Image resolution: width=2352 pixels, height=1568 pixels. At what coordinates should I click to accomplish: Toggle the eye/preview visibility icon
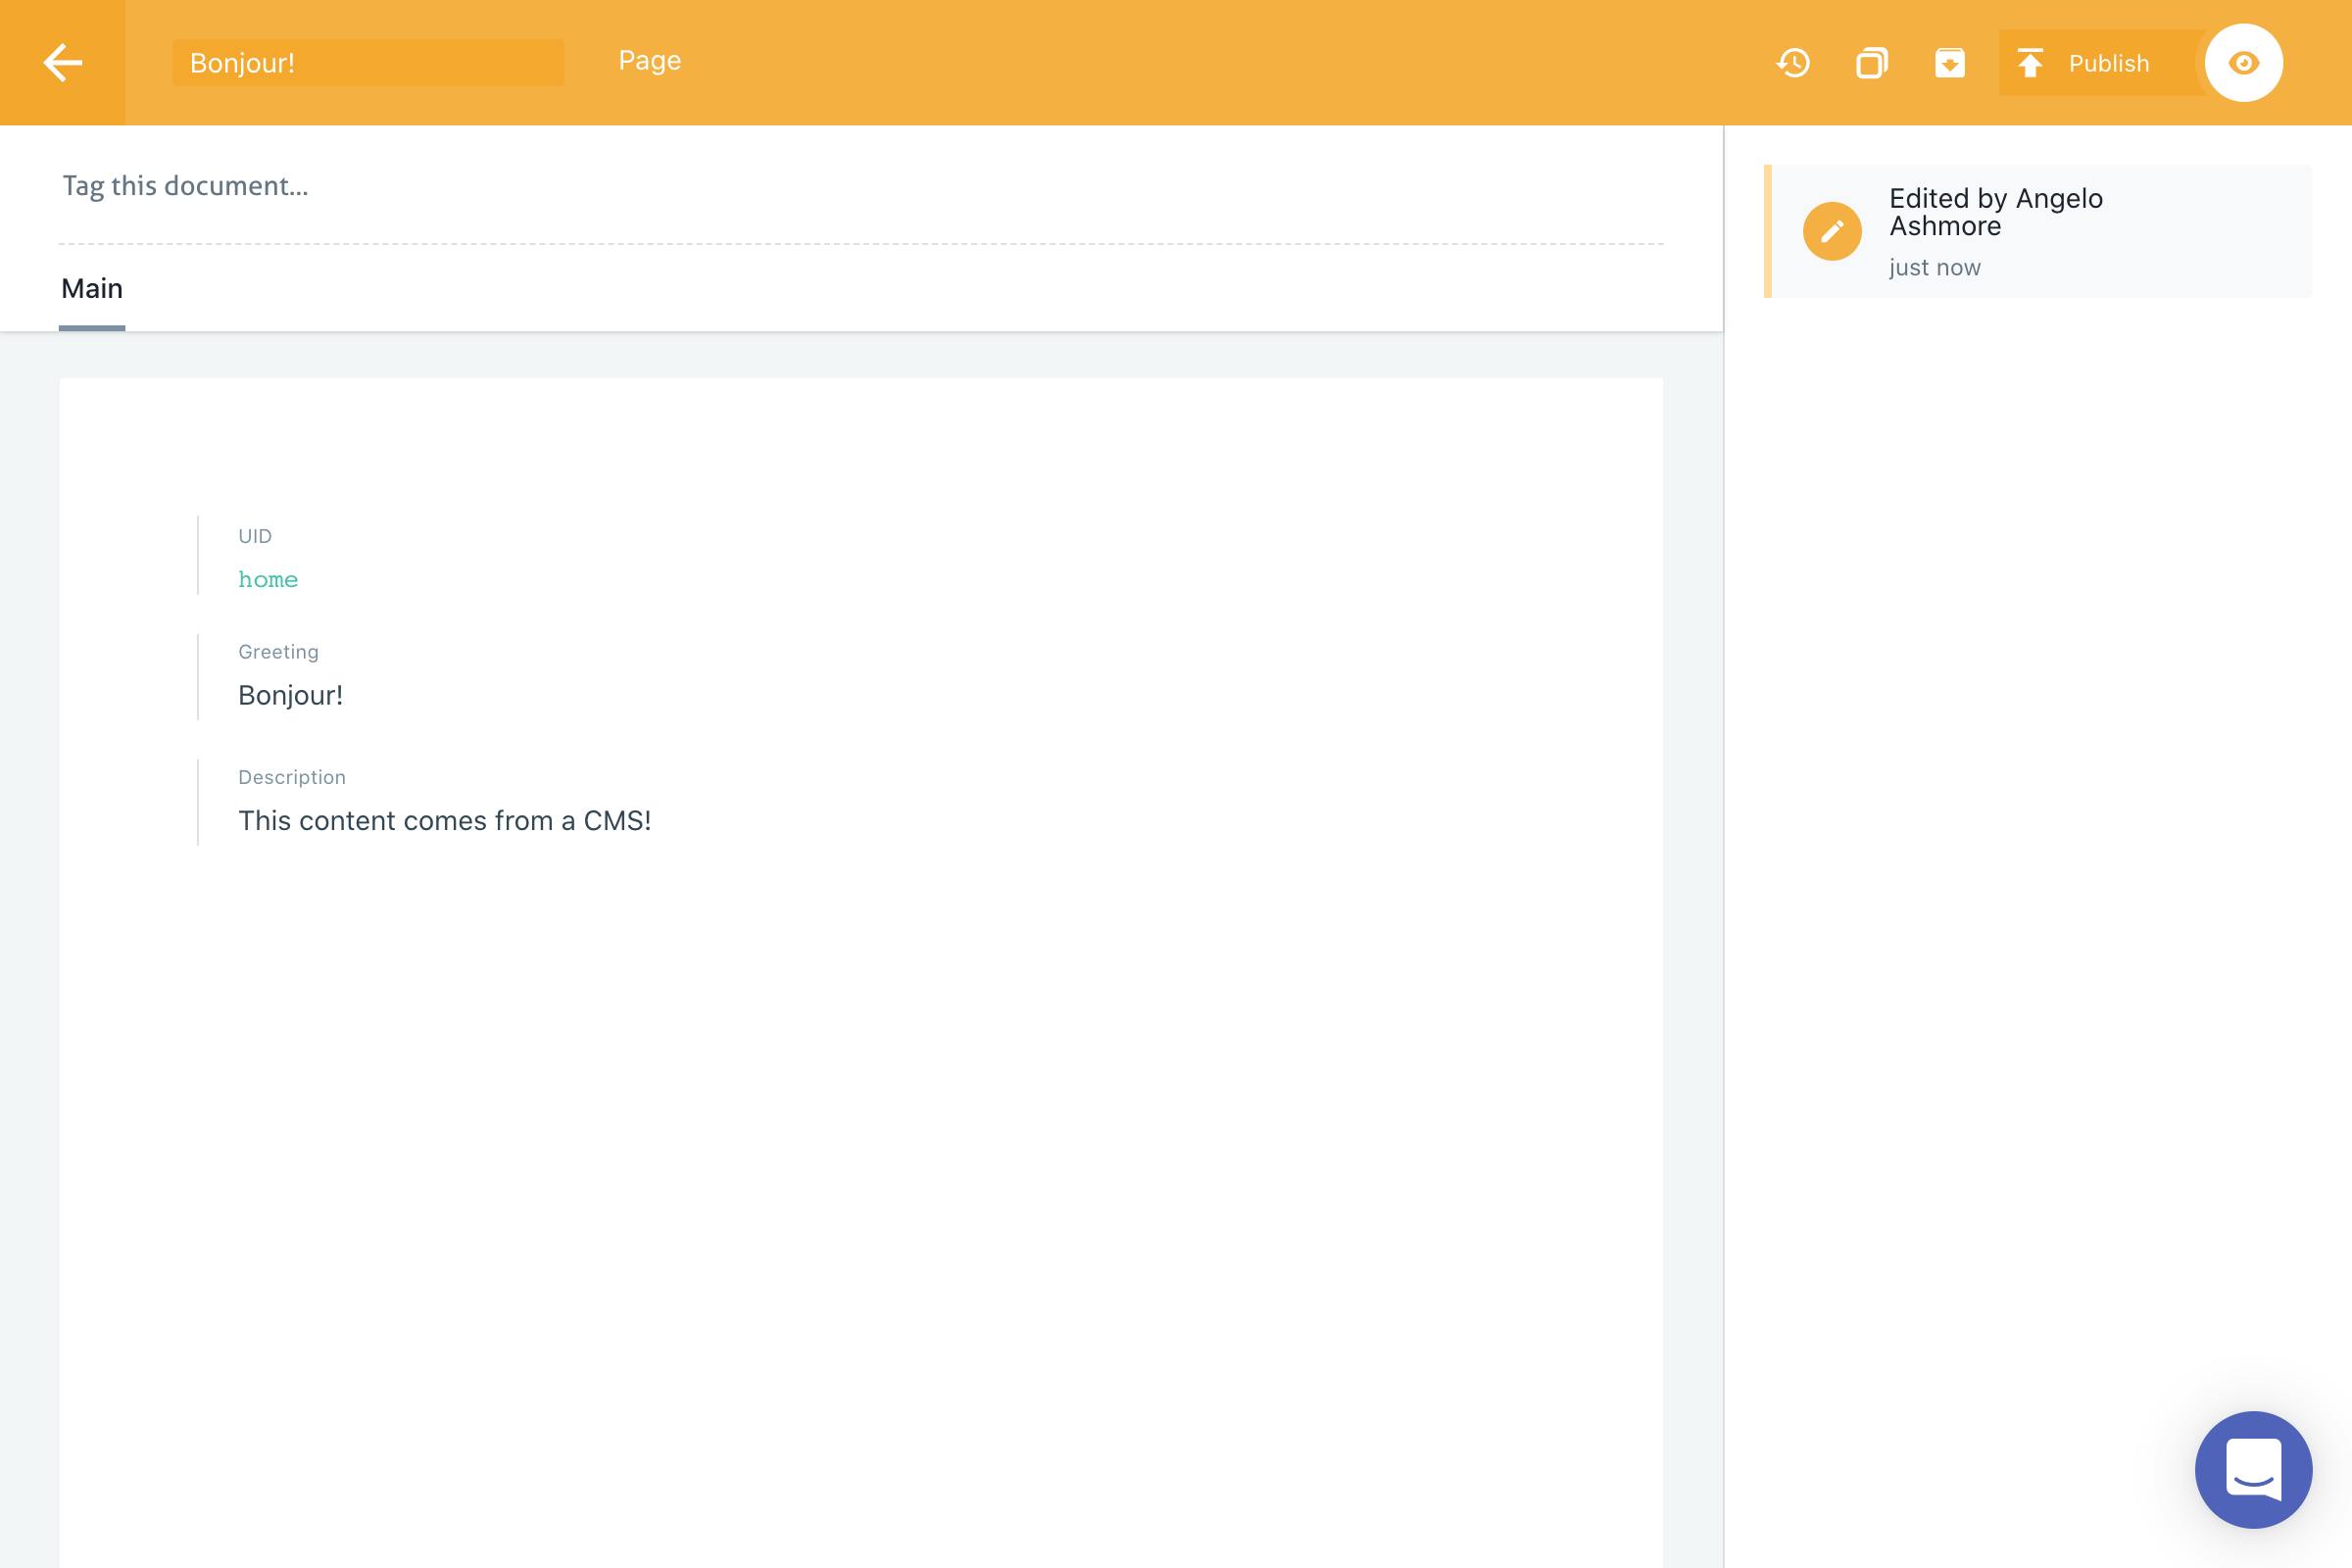tap(2245, 63)
